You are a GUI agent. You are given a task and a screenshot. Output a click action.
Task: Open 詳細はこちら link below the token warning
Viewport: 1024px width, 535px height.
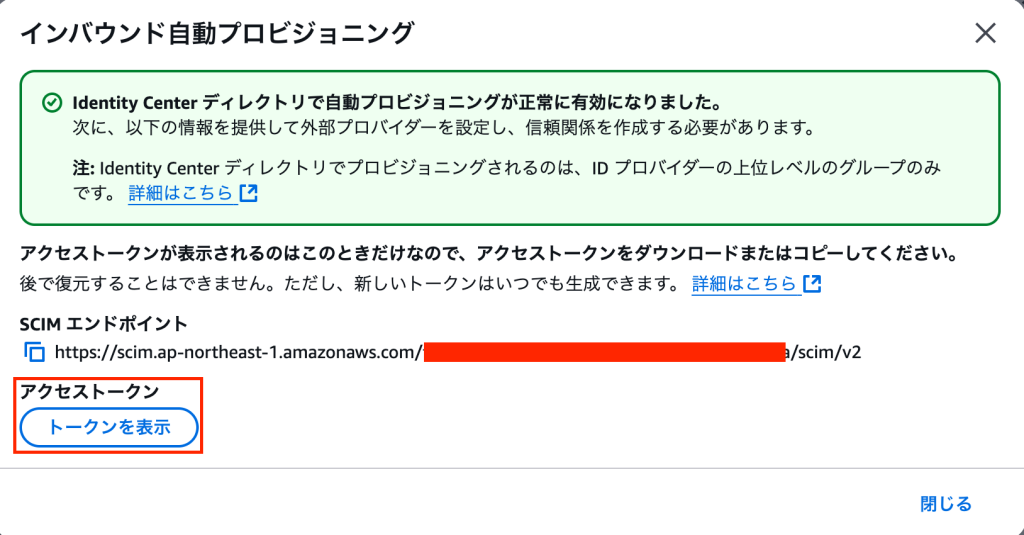click(x=745, y=284)
